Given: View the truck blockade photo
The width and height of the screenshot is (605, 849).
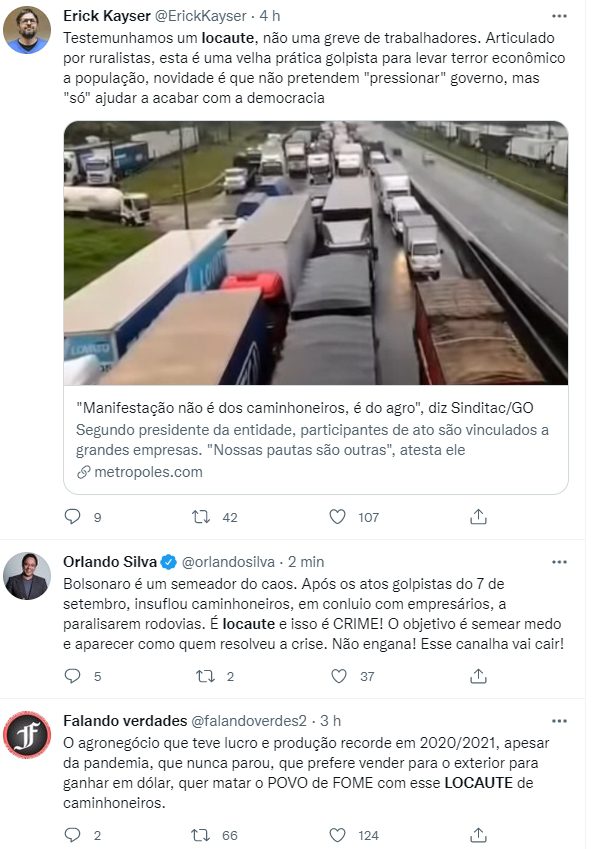Looking at the screenshot, I should [x=315, y=253].
